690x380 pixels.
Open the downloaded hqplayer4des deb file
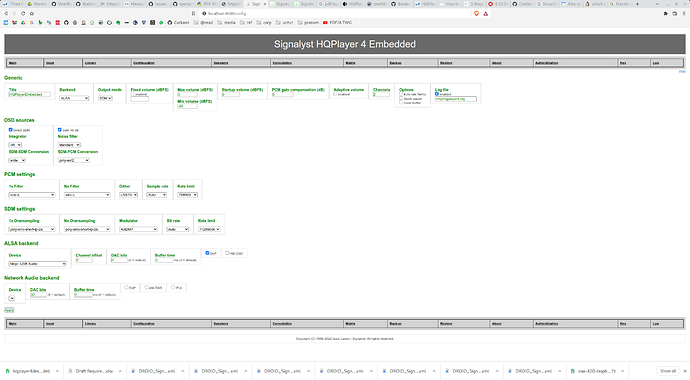[x=28, y=371]
